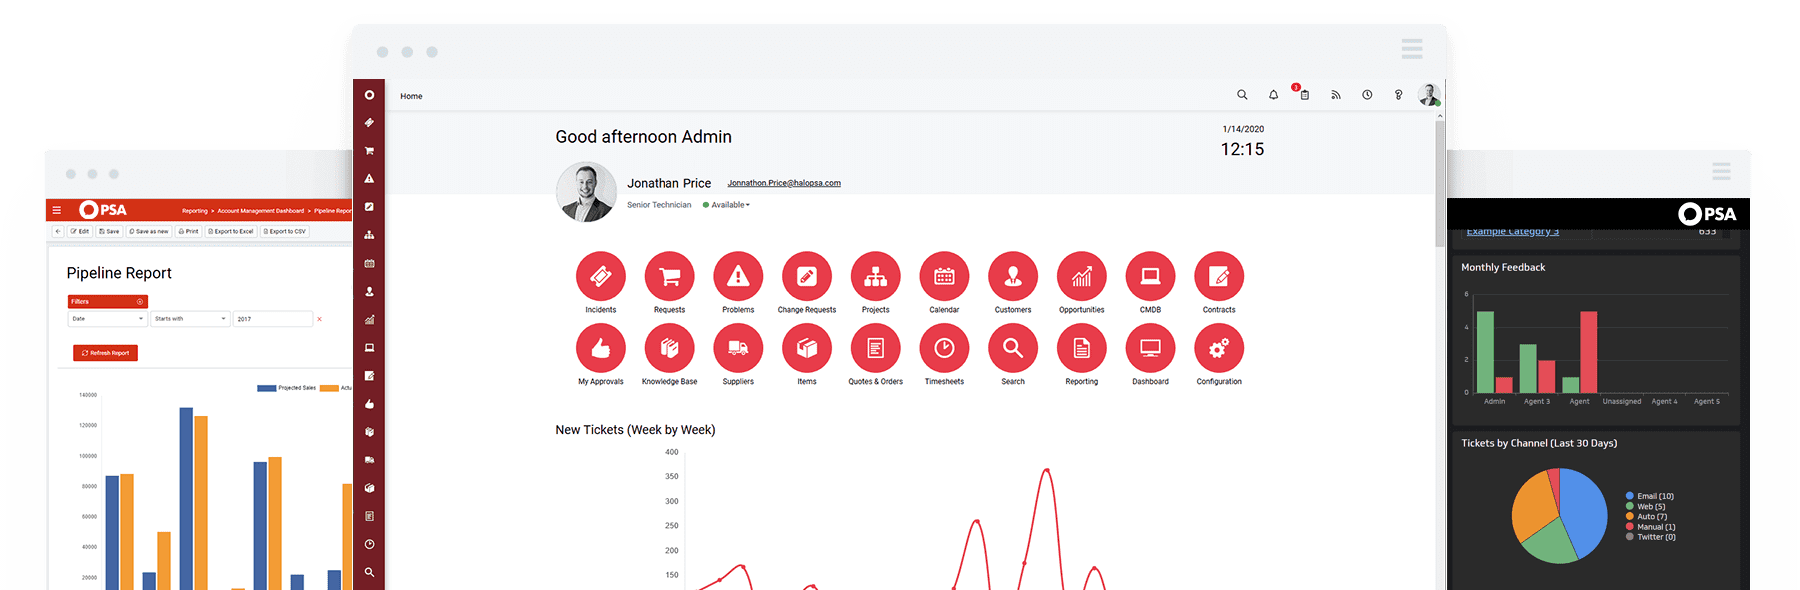Open the Configuration gears icon

point(1219,348)
